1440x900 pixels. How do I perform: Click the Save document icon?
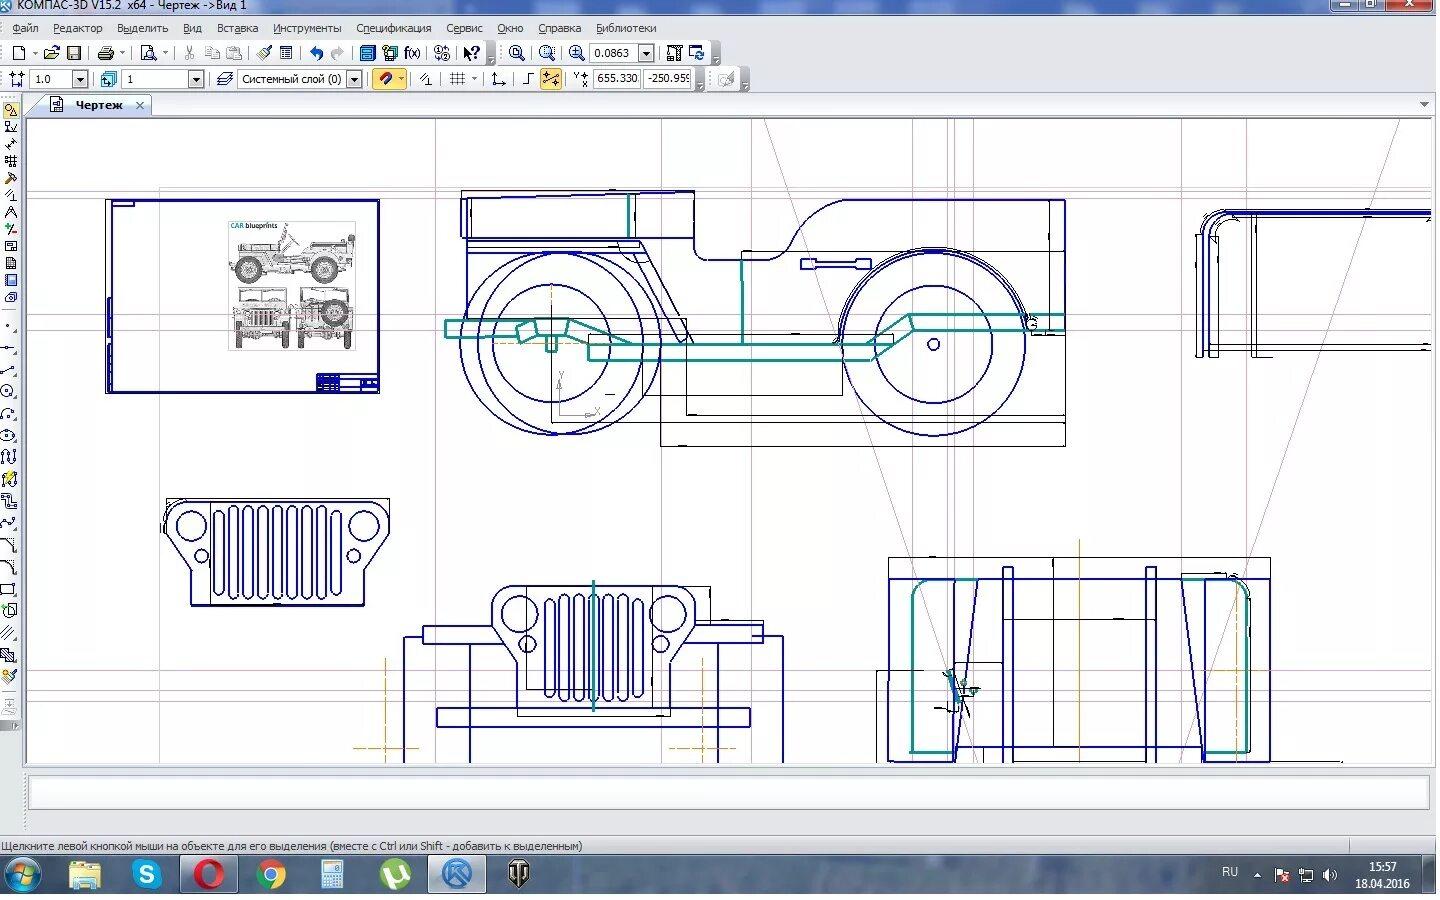(x=73, y=53)
